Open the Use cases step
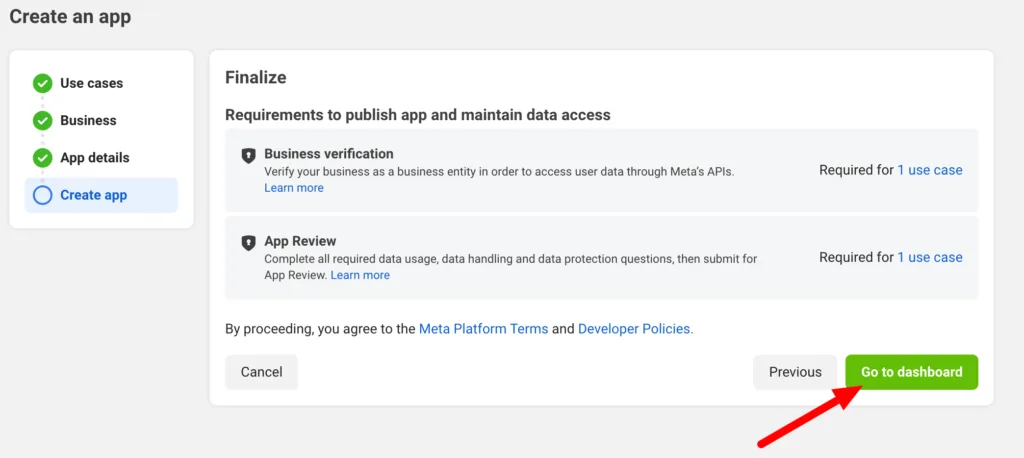The height and width of the screenshot is (458, 1024). [91, 84]
